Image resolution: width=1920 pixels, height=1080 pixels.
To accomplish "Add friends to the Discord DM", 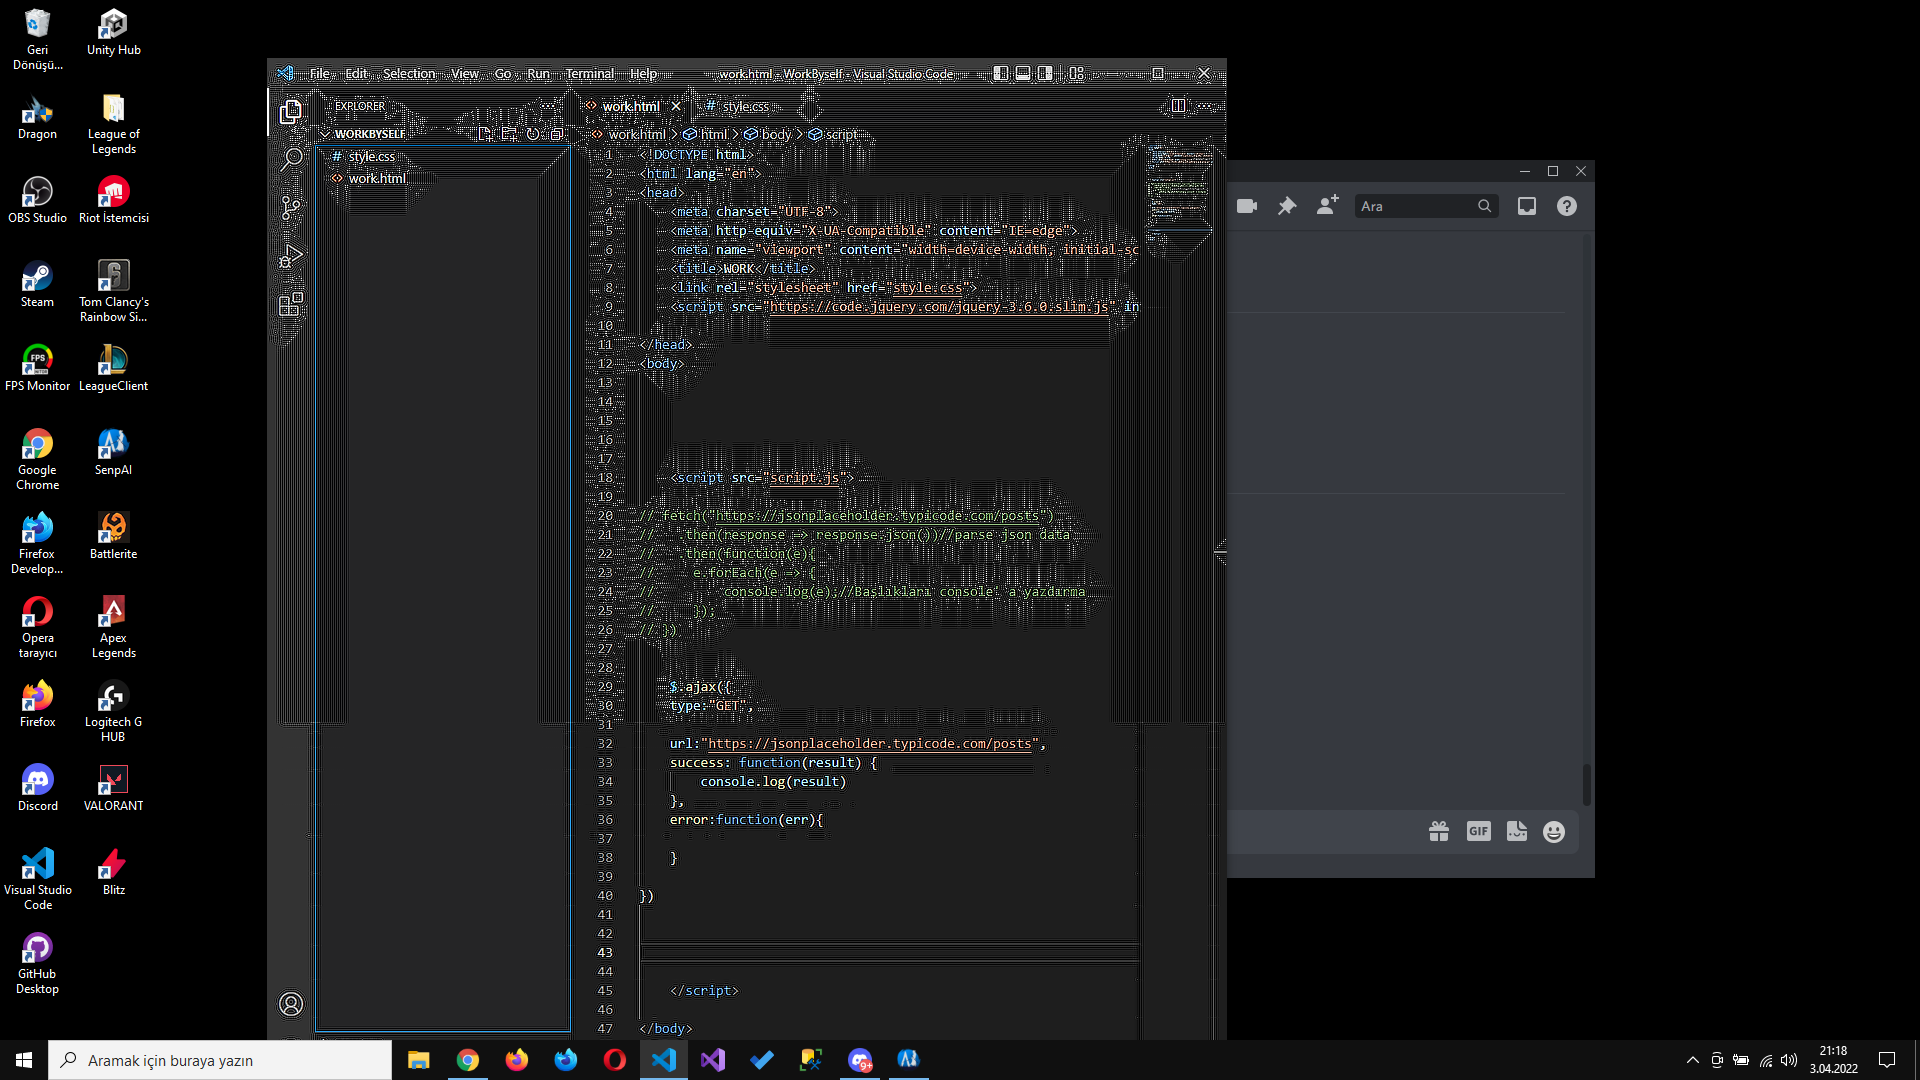I will pos(1327,206).
